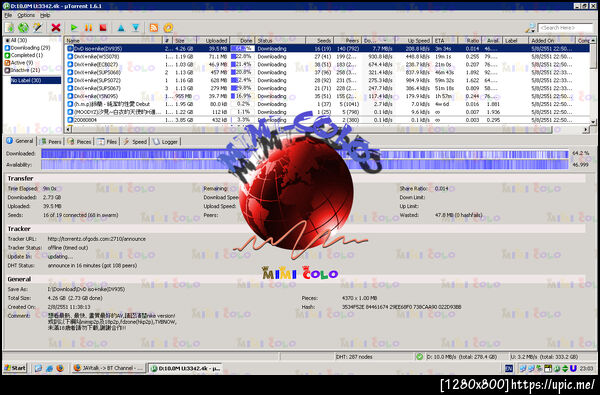The width and height of the screenshot is (600, 395).
Task: Click the horizontal scrollbar left arrow of torrent list
Action: pos(68,130)
